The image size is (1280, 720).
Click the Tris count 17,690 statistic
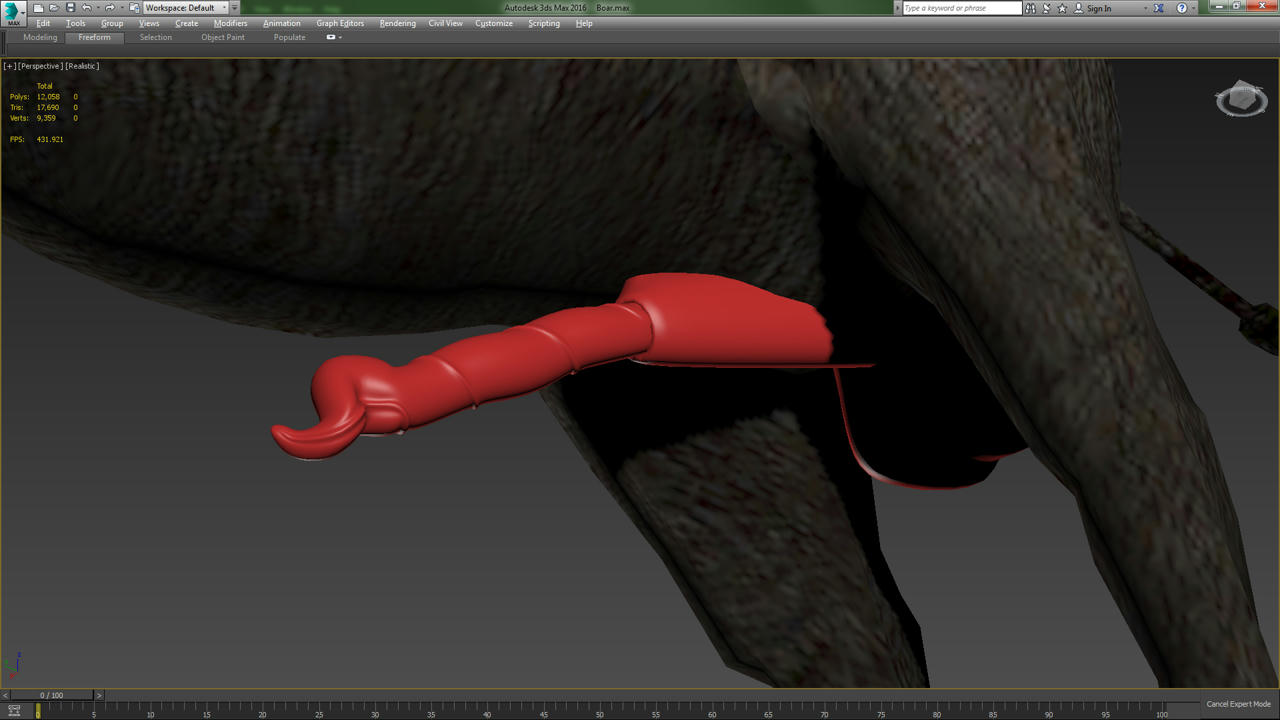[x=48, y=107]
